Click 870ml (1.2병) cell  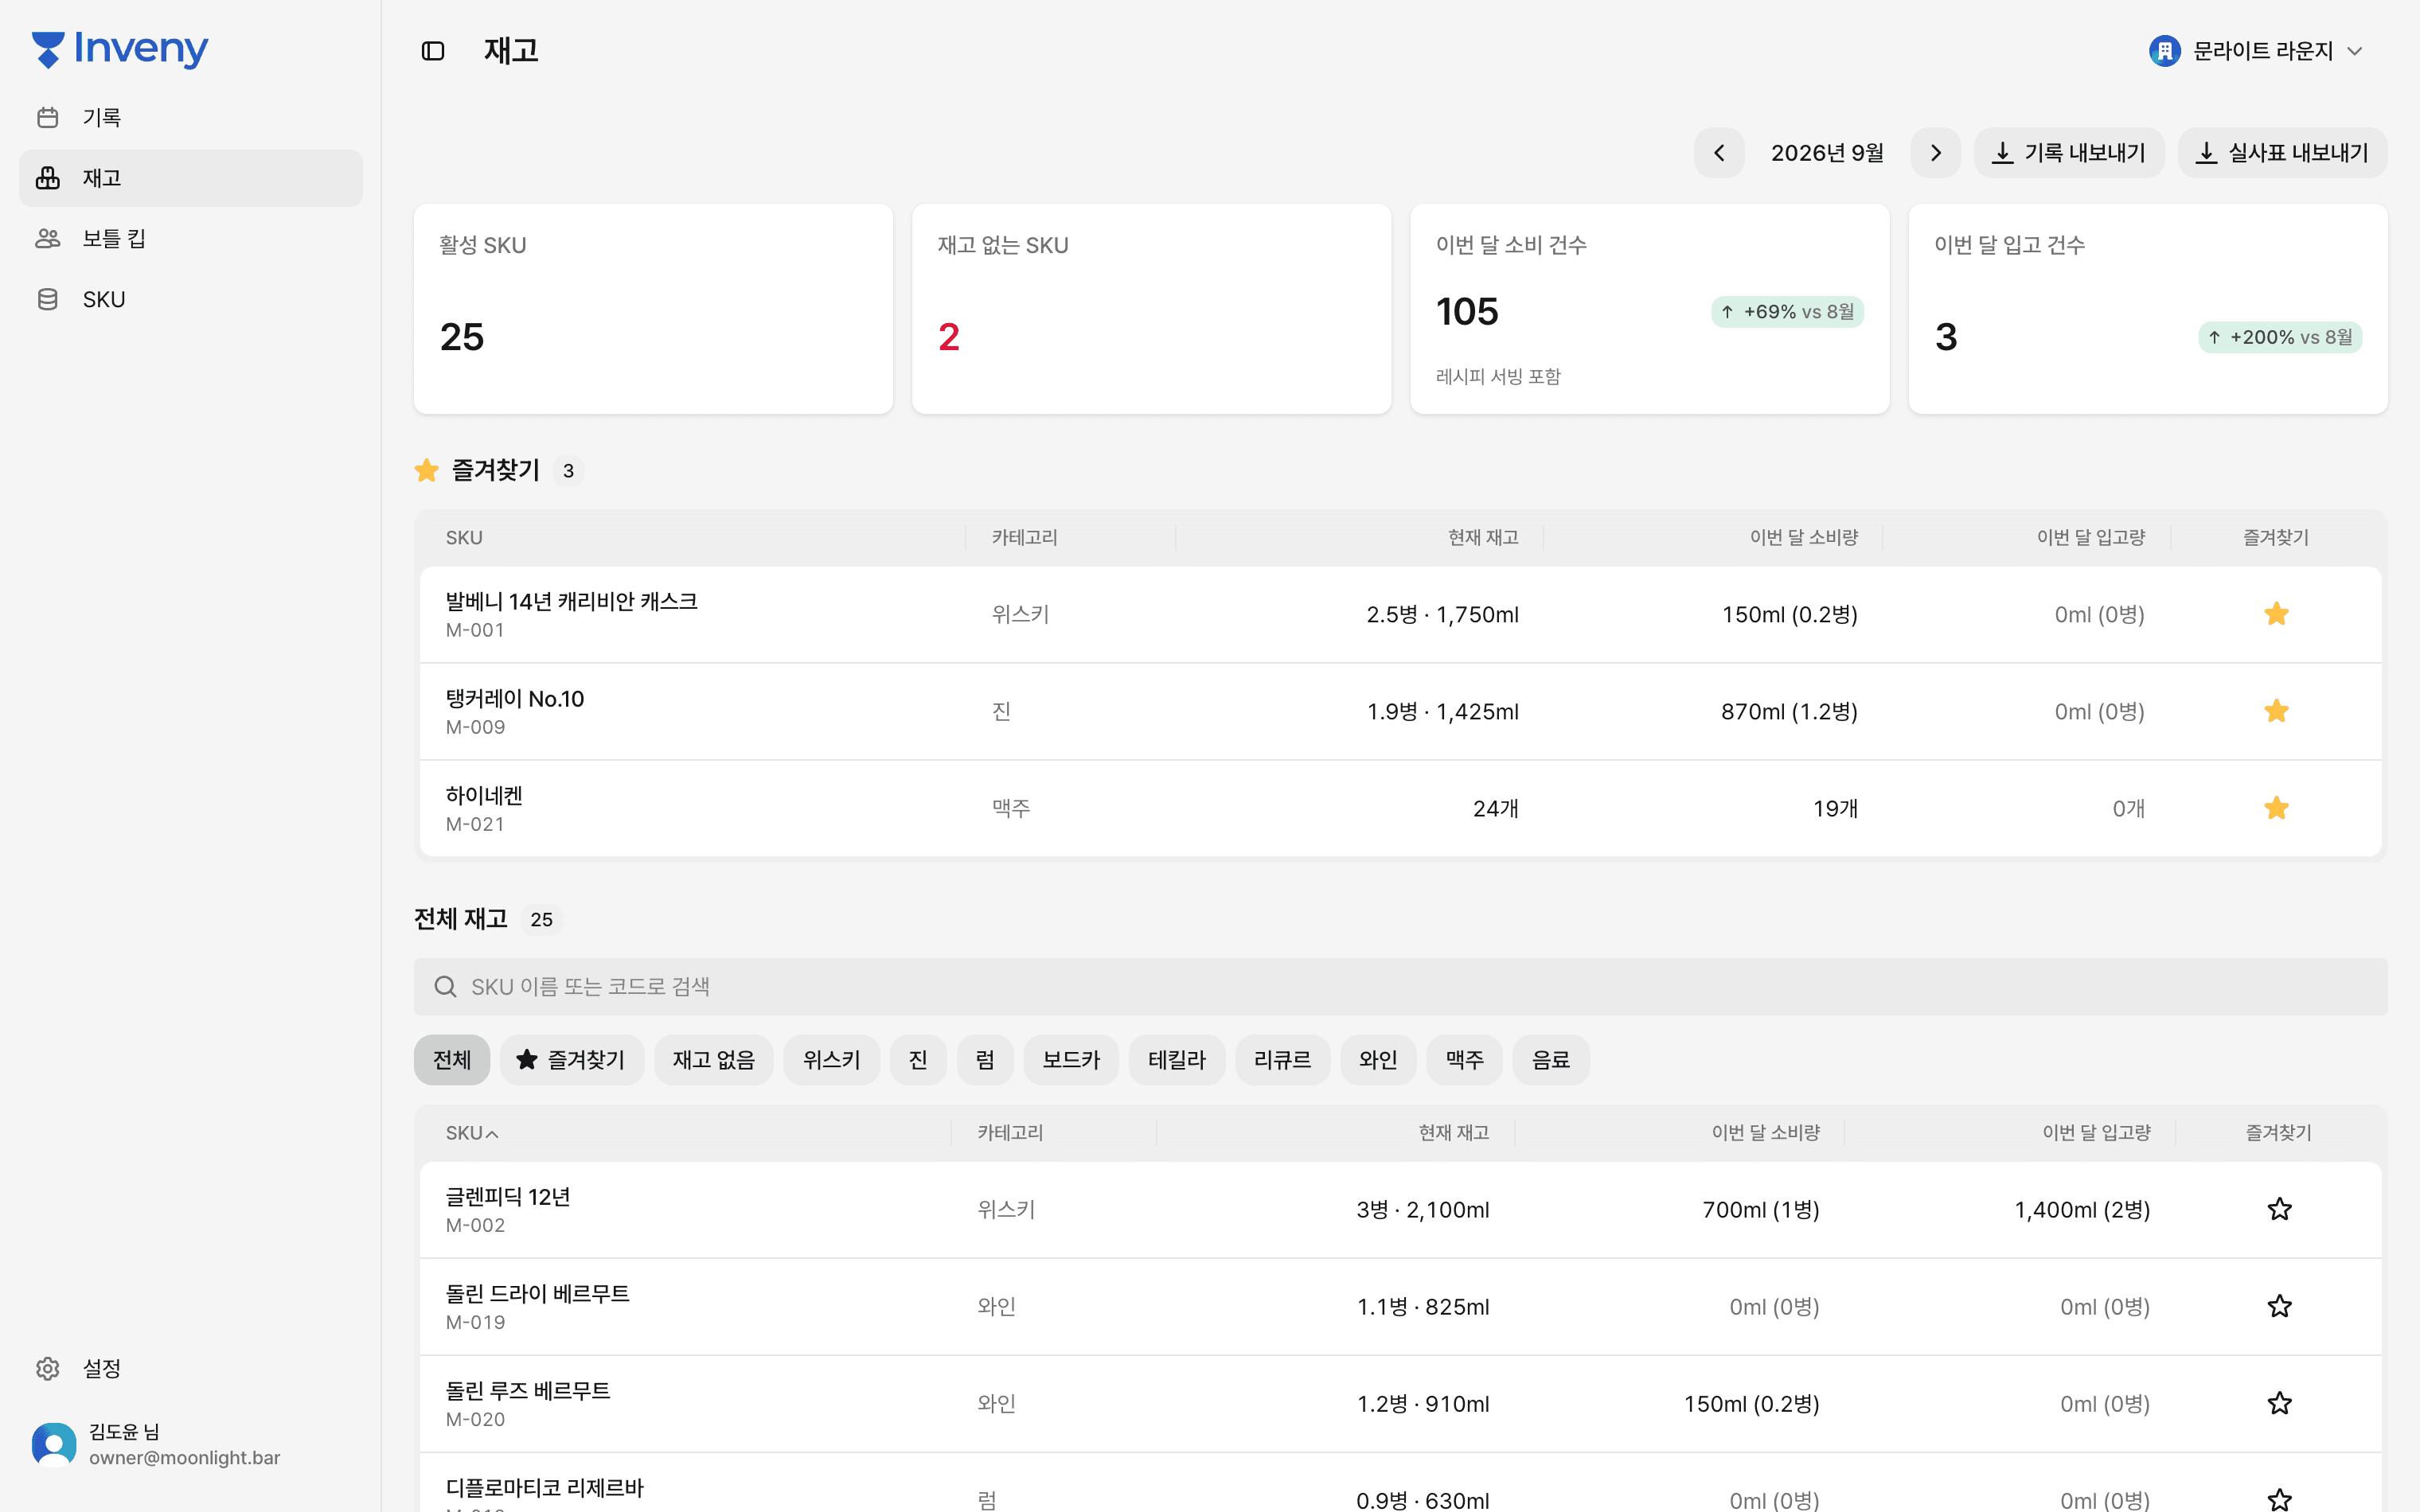point(1789,711)
